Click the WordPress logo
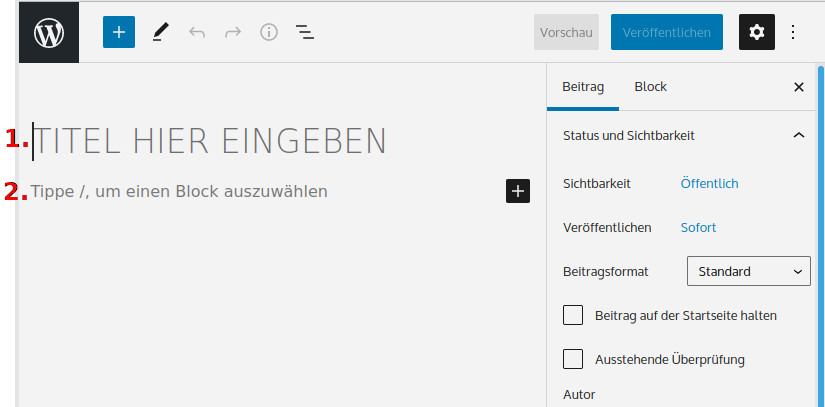 click(x=49, y=33)
